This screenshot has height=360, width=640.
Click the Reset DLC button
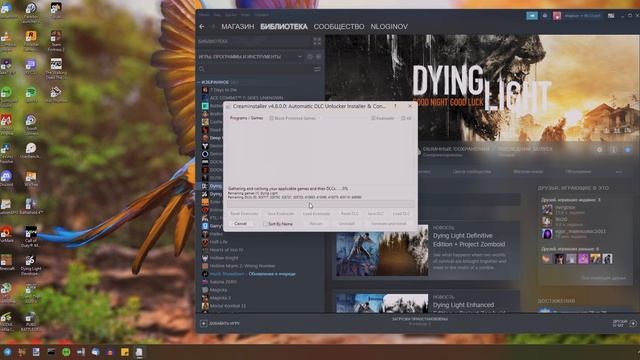[349, 214]
